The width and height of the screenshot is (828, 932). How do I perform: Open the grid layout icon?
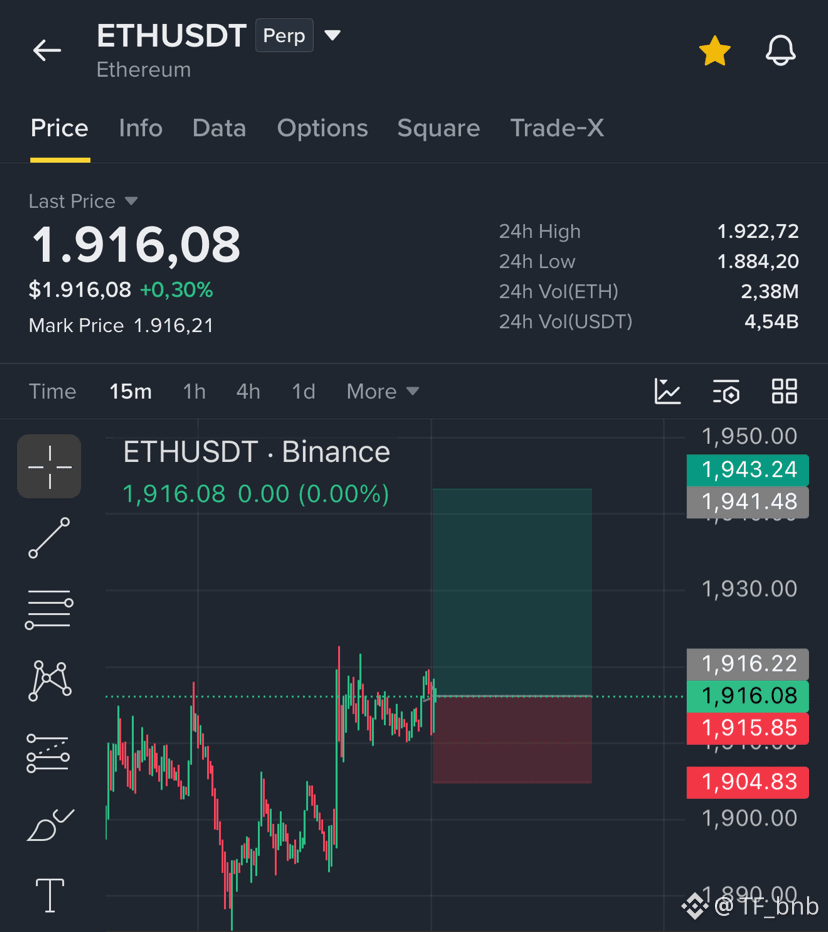coord(784,391)
